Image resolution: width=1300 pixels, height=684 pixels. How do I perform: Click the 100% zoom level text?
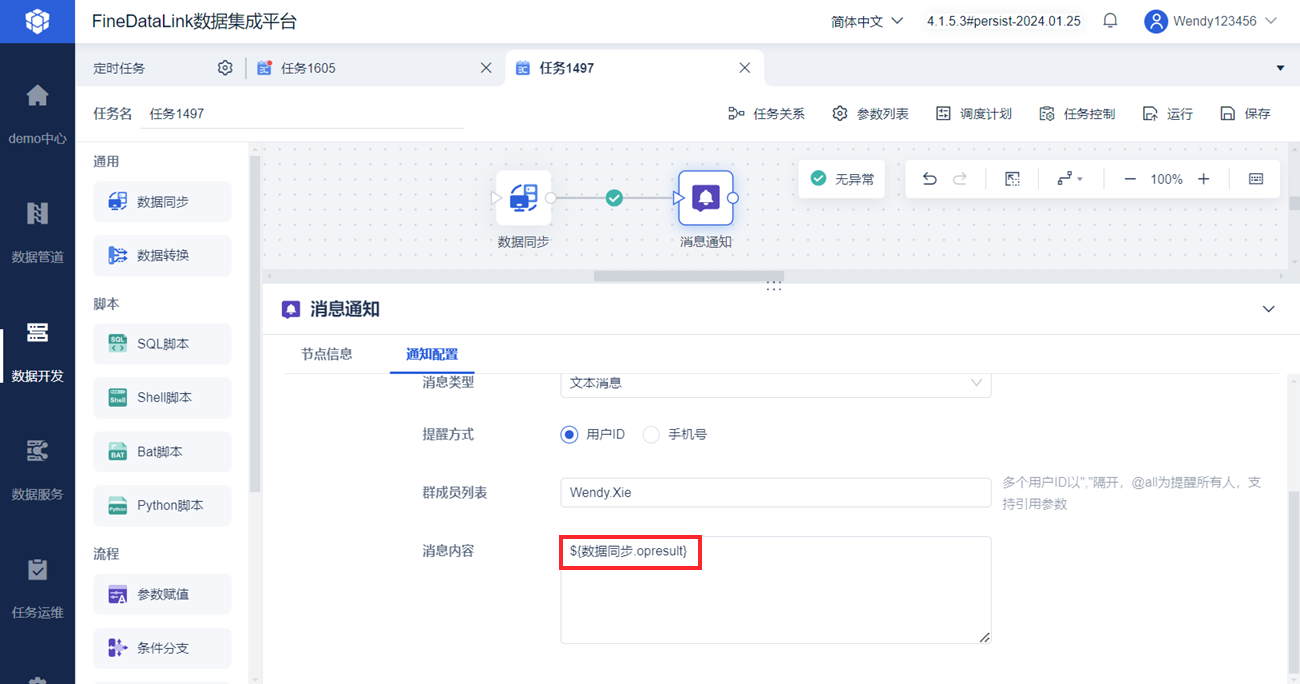[1166, 179]
